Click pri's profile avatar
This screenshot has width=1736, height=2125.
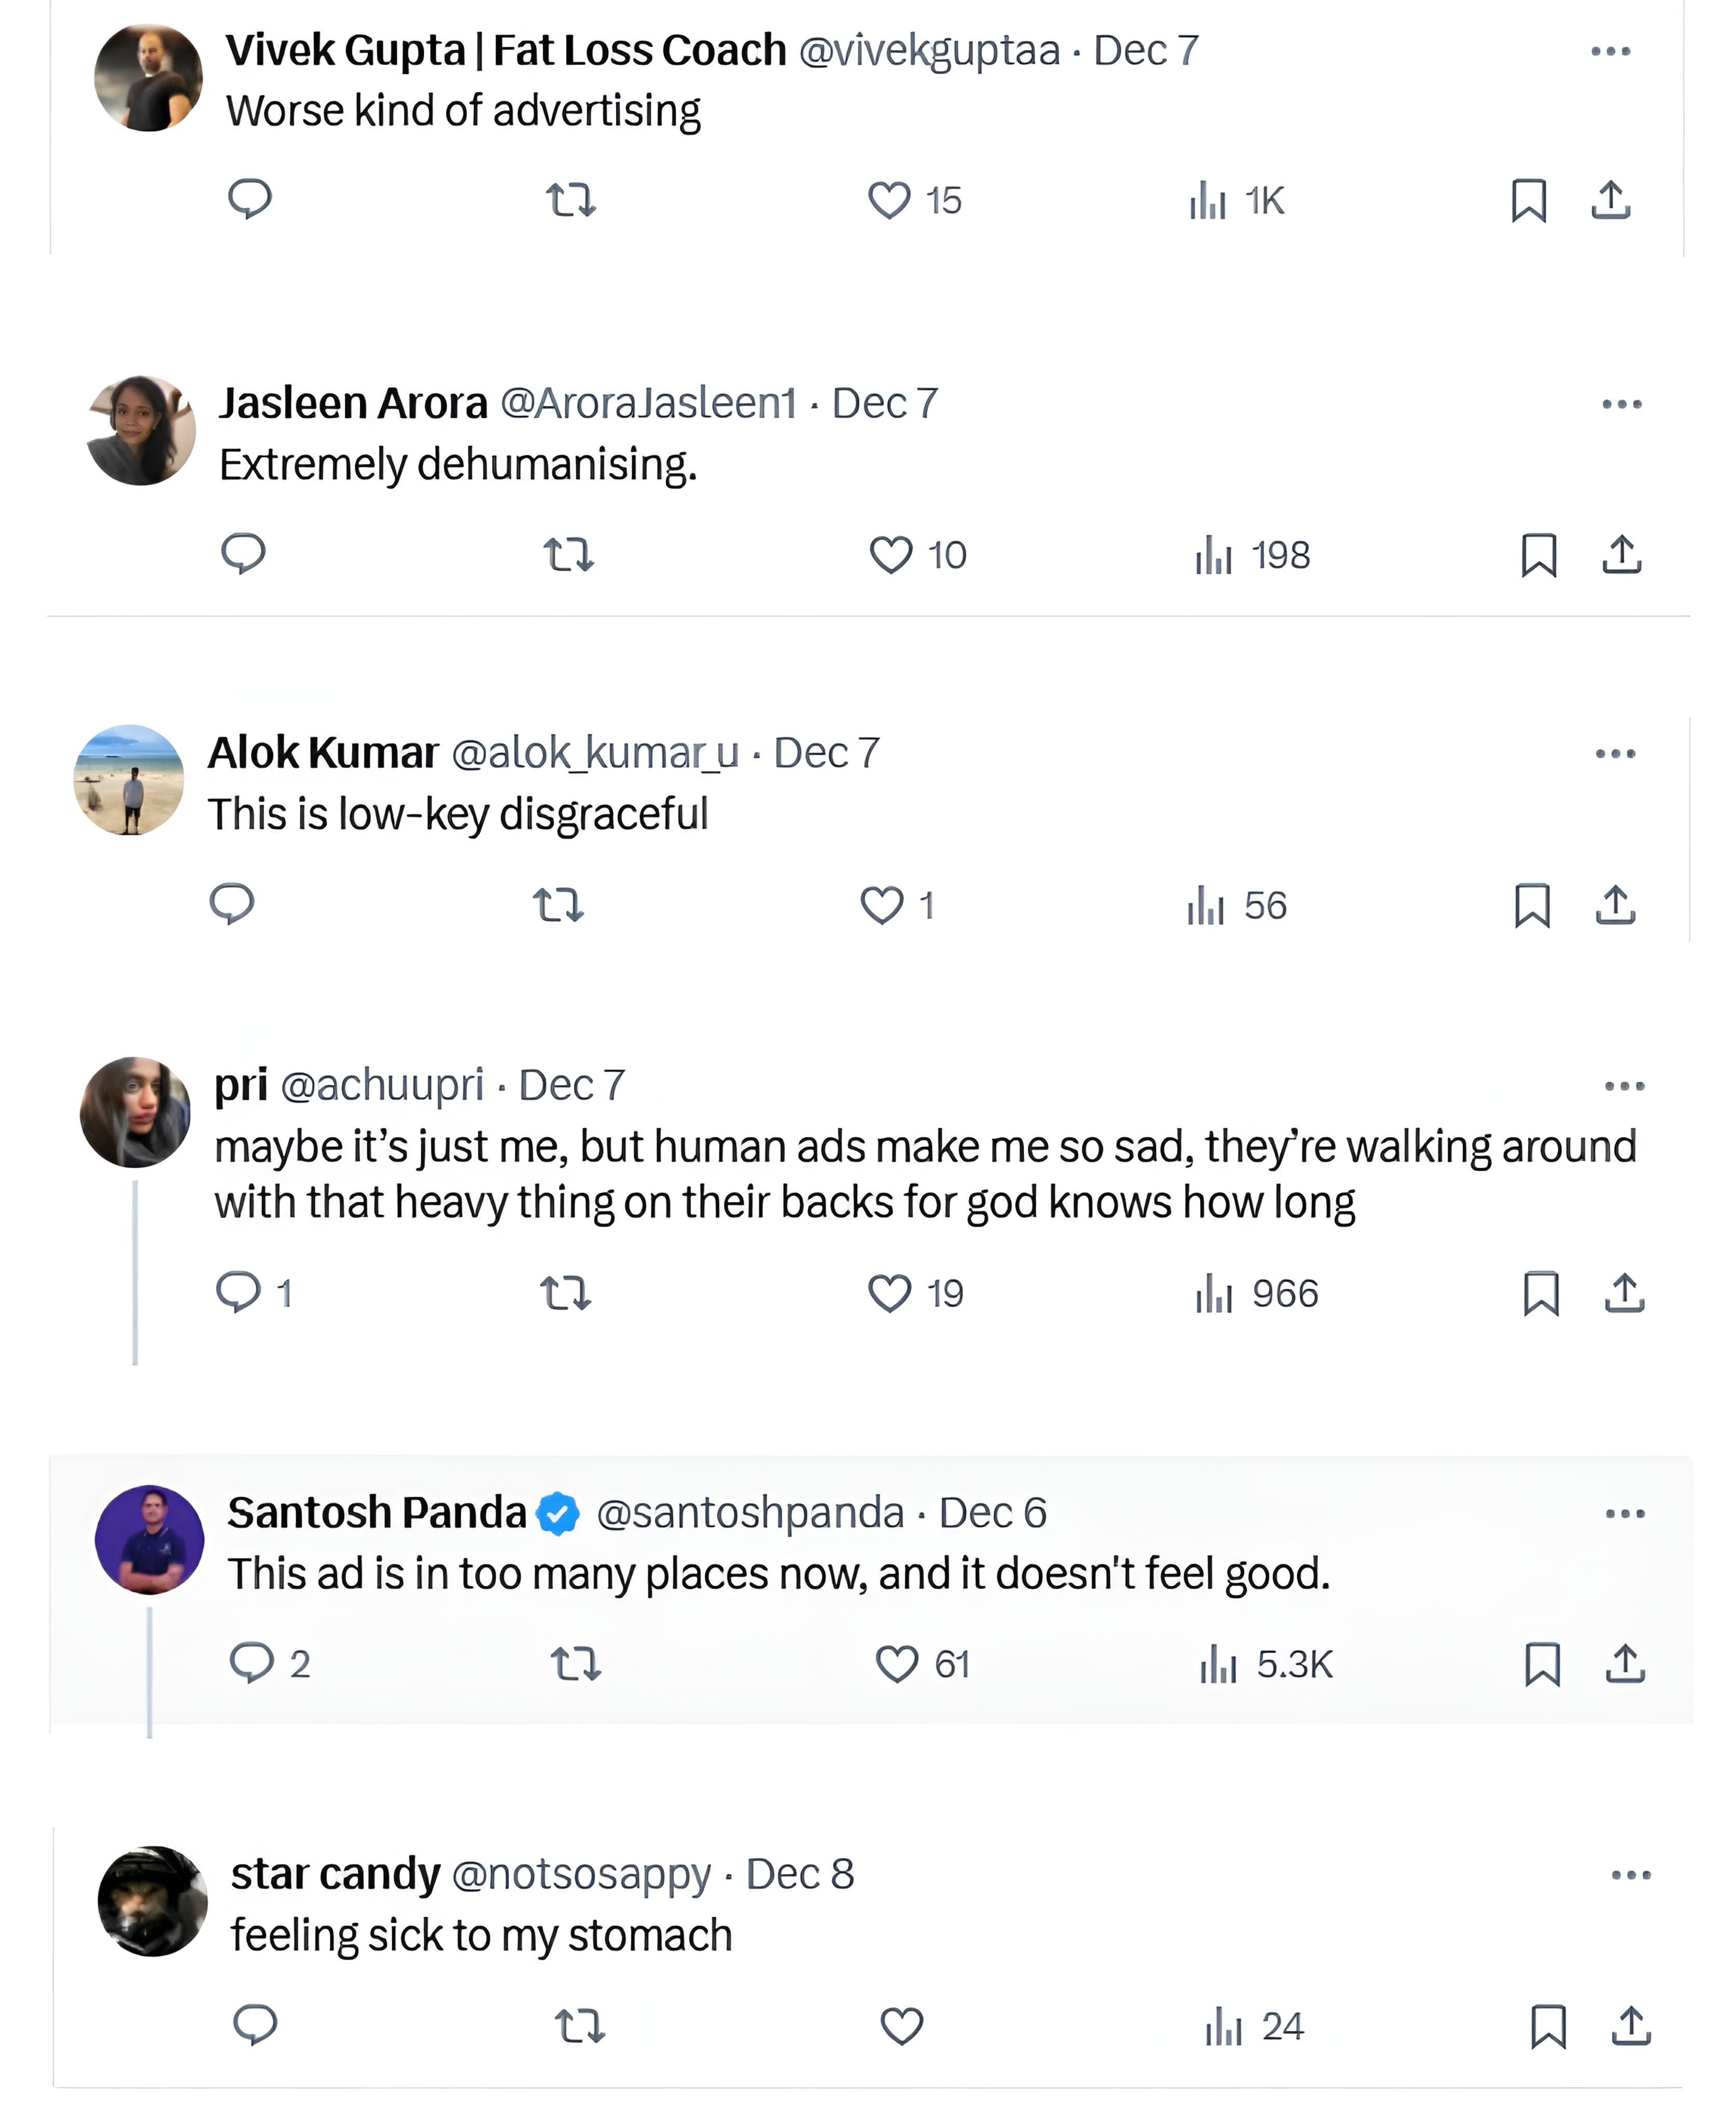135,1112
